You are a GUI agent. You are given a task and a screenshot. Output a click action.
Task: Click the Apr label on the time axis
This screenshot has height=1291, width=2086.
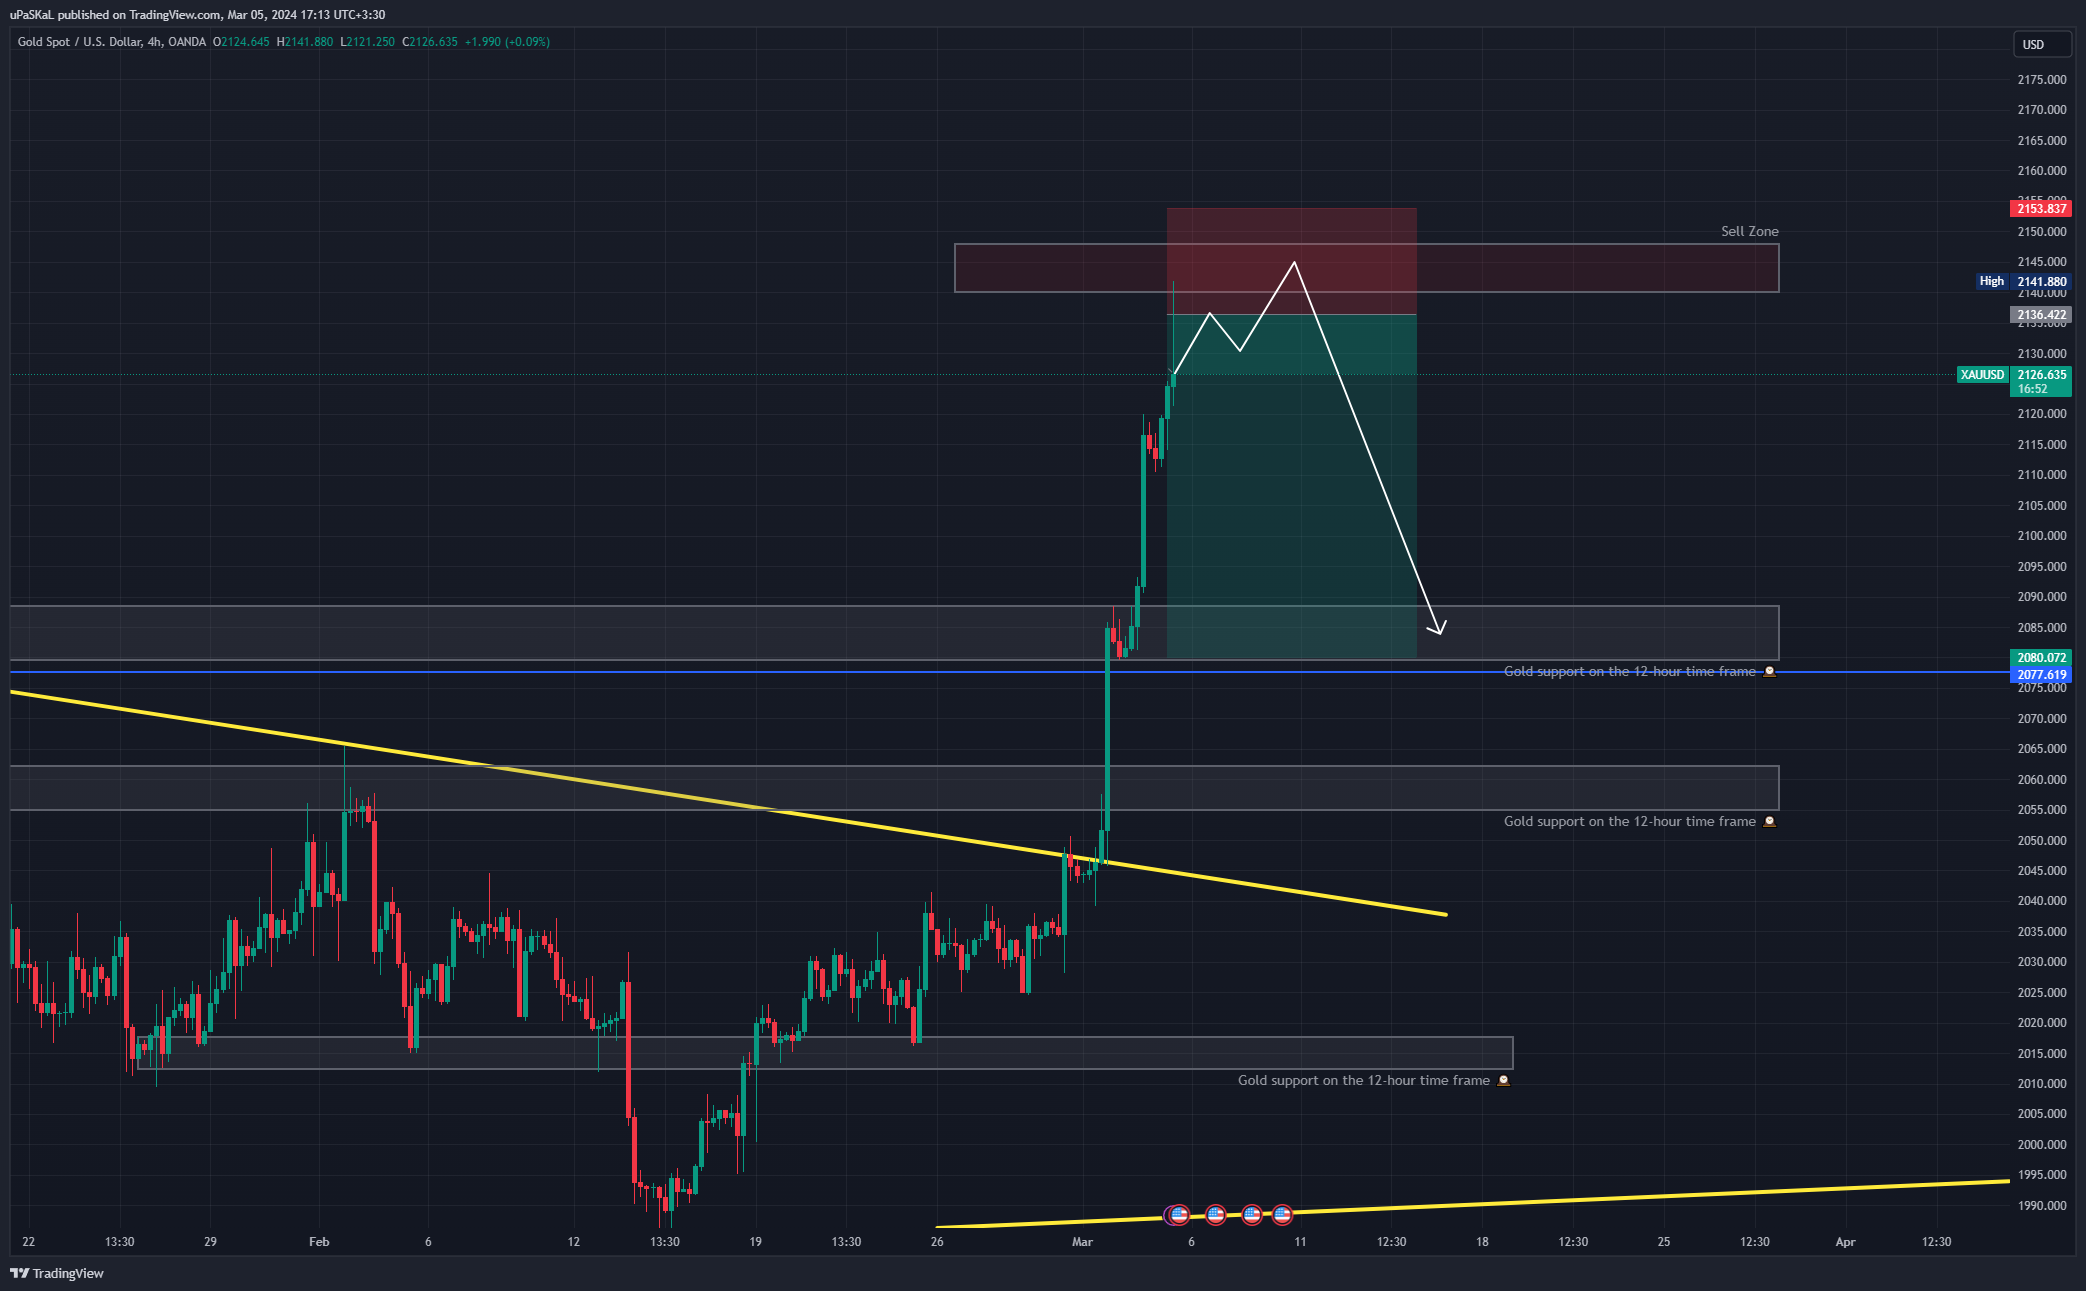coord(1845,1242)
